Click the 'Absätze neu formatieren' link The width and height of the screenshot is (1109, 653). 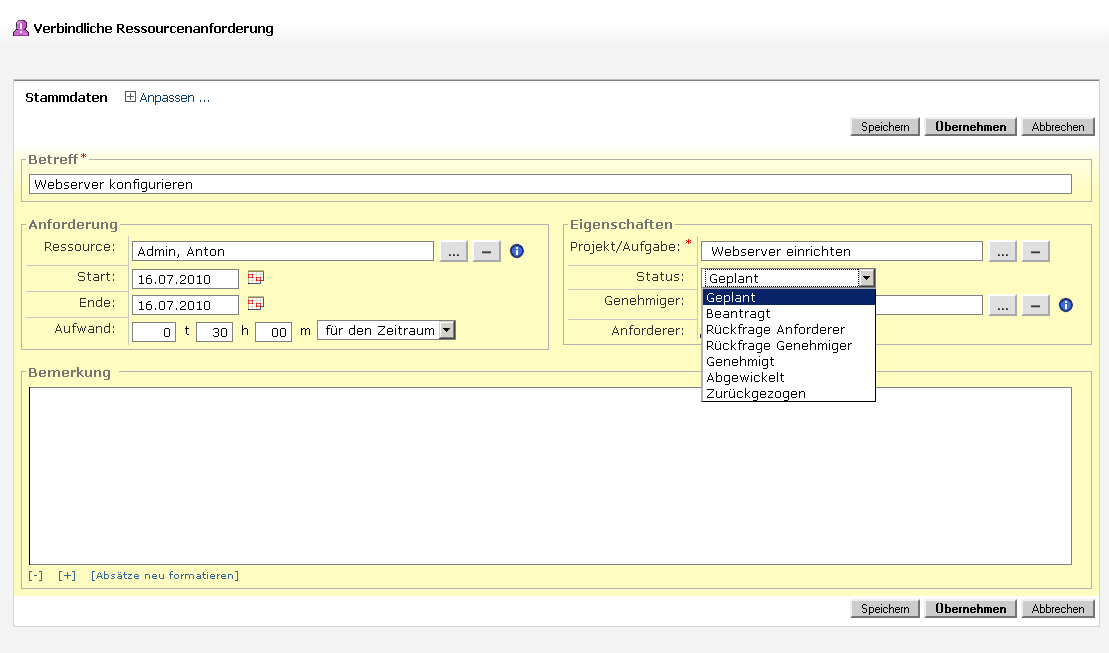tap(165, 575)
